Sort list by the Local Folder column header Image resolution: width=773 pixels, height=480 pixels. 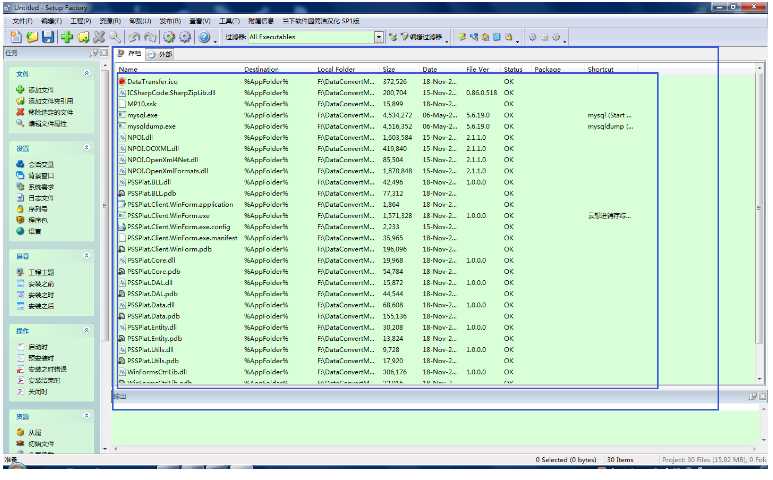(348, 69)
